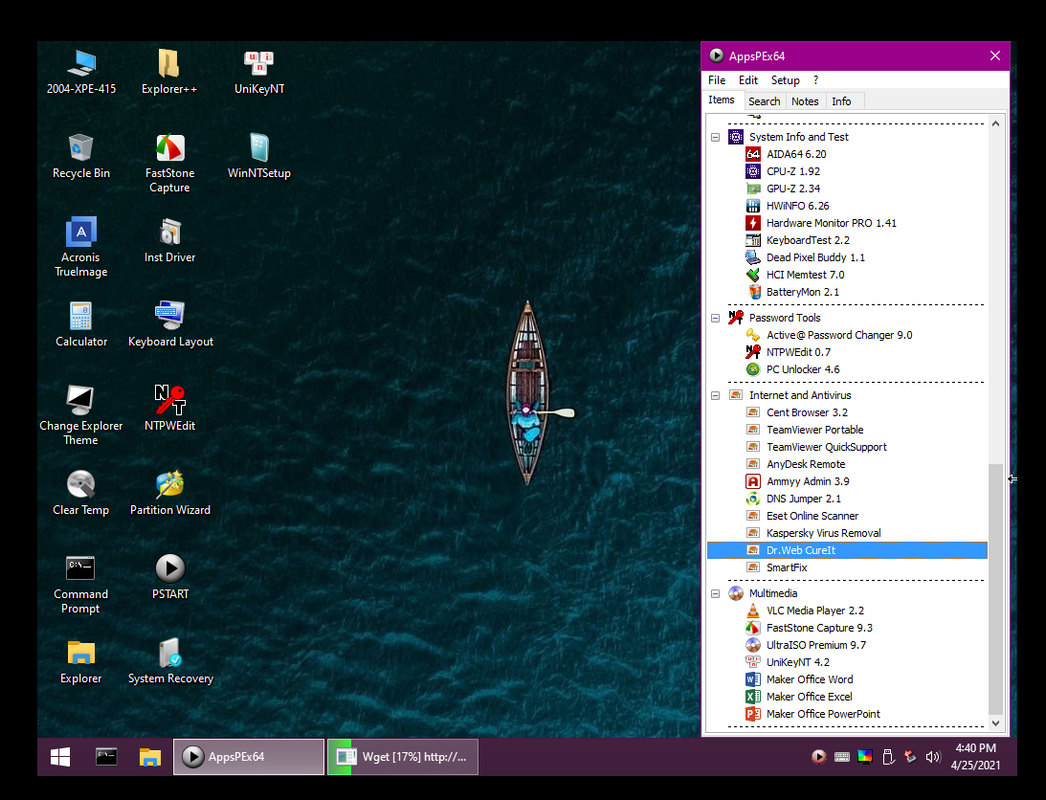Open the Edit menu

[748, 80]
